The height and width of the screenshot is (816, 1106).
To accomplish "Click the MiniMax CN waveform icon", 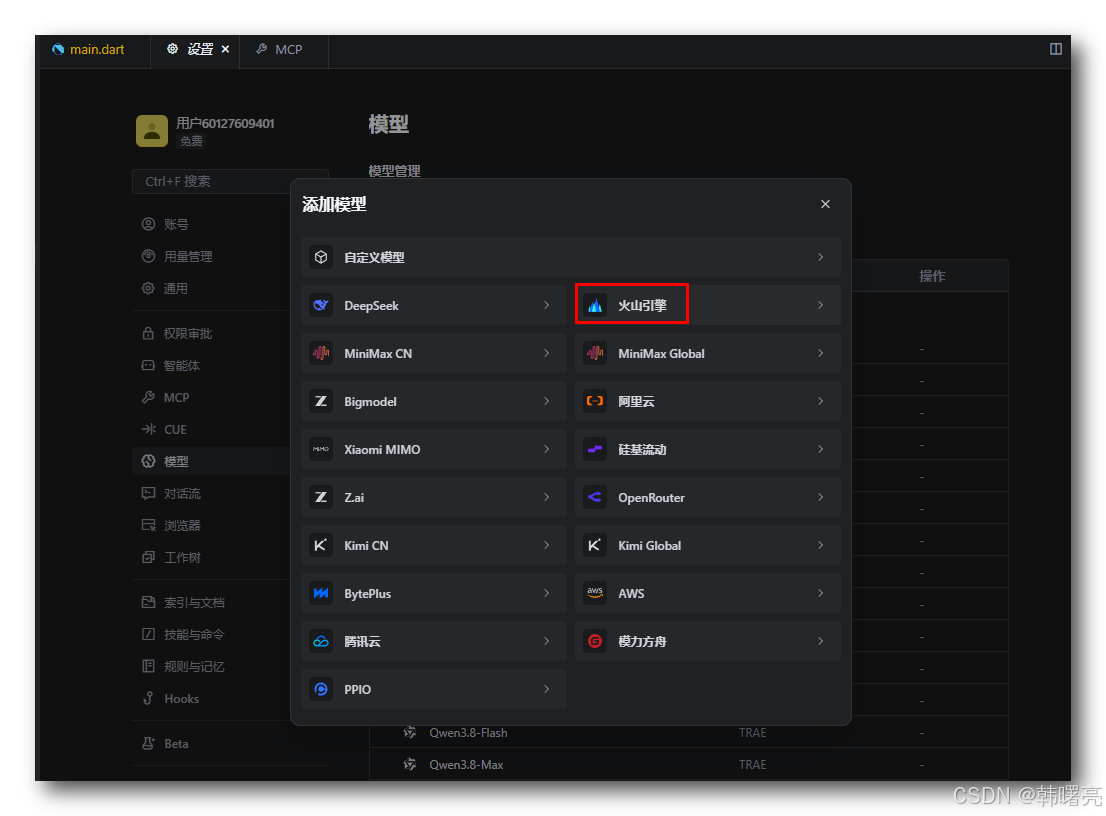I will coord(321,353).
